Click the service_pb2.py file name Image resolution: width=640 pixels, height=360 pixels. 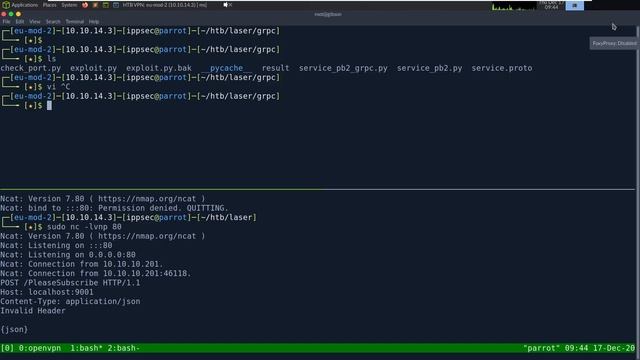(x=429, y=68)
